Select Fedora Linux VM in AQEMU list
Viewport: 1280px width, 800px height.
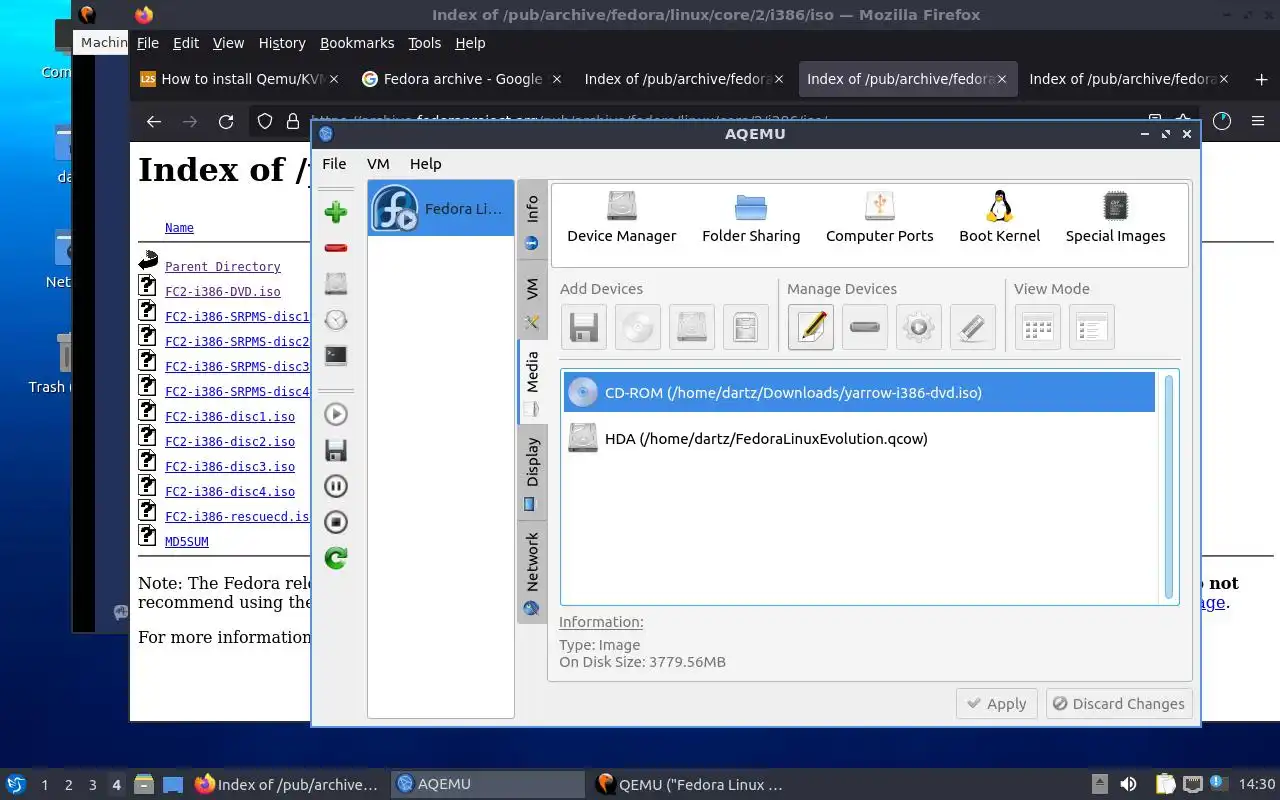click(x=441, y=208)
